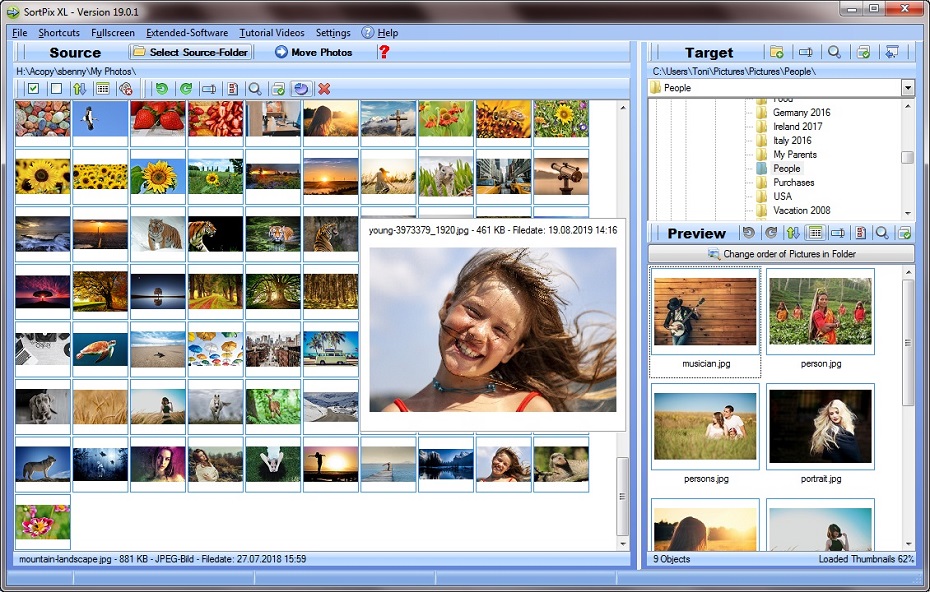Open the People folder dropdown in Target
Image resolution: width=930 pixels, height=592 pixels.
click(906, 87)
